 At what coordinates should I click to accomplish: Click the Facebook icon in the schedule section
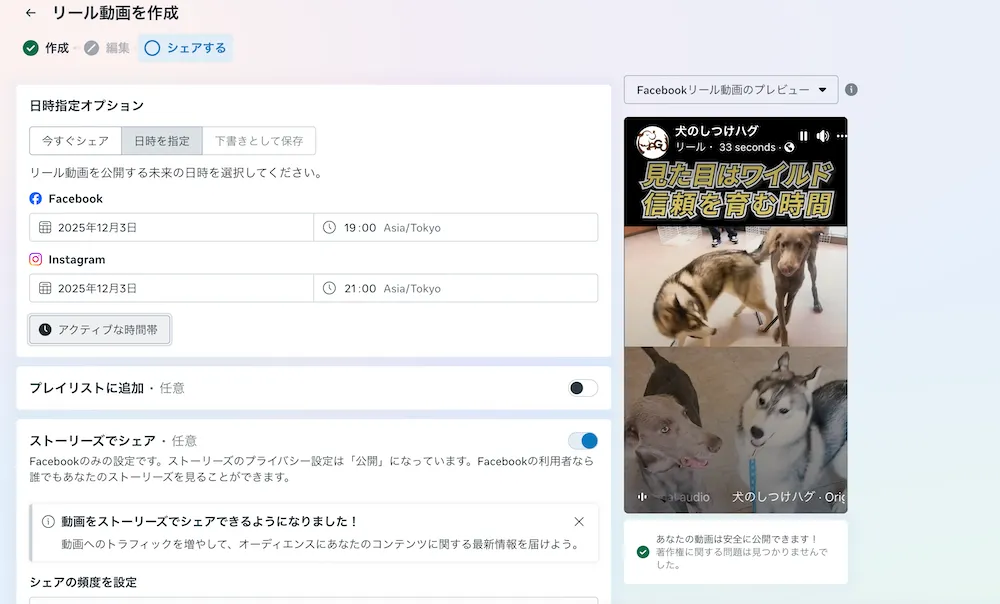coord(35,198)
